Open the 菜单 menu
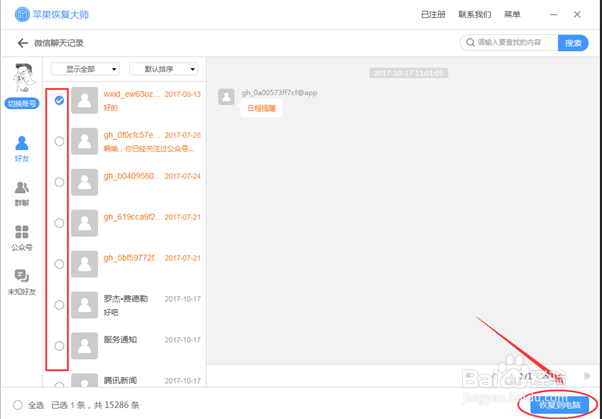This screenshot has width=602, height=419. (512, 15)
